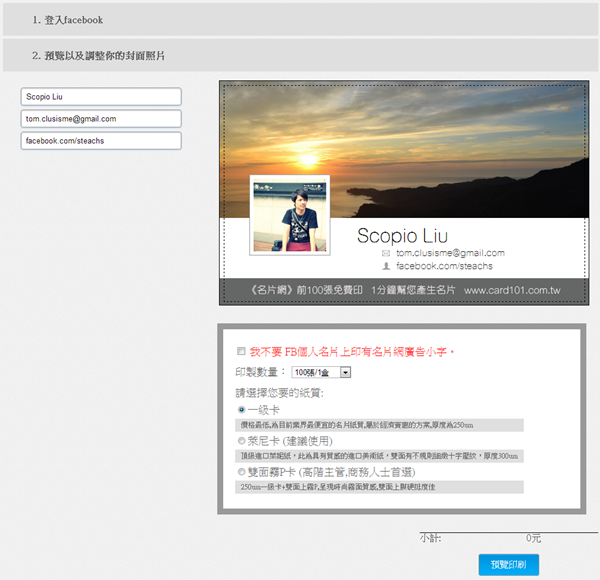
Task: Collapse the 2. 預覽以及調整你的封面照片 section header
Action: [x=300, y=55]
